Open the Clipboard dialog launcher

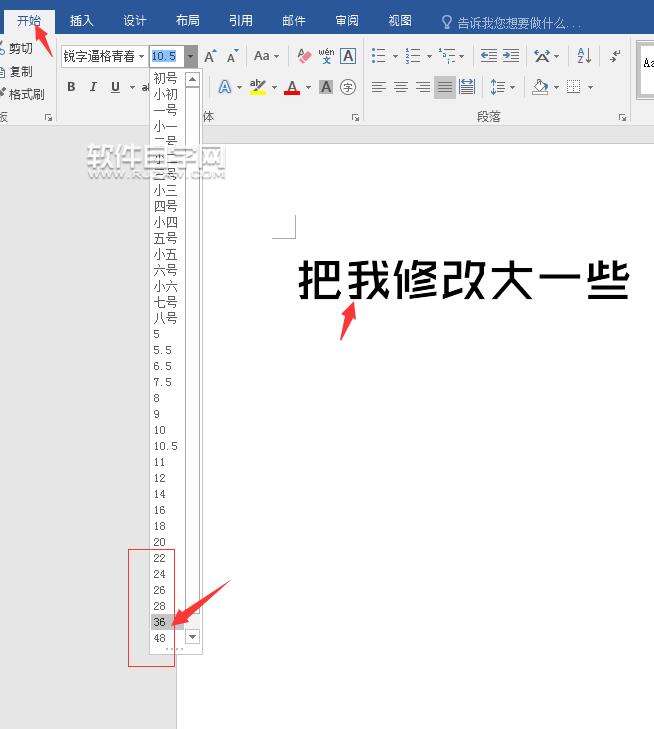tap(48, 118)
